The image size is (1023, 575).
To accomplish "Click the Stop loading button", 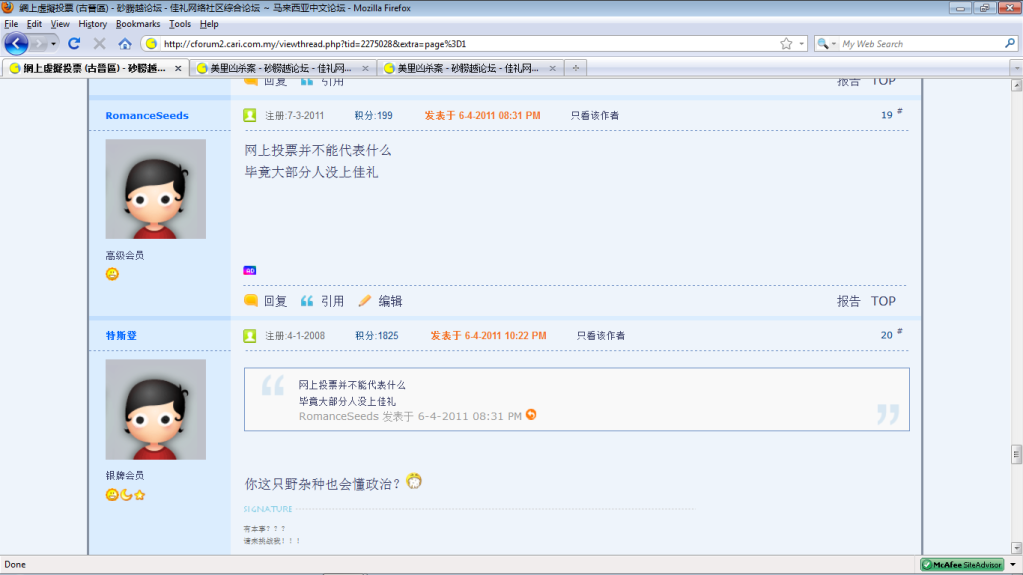I will pos(99,44).
